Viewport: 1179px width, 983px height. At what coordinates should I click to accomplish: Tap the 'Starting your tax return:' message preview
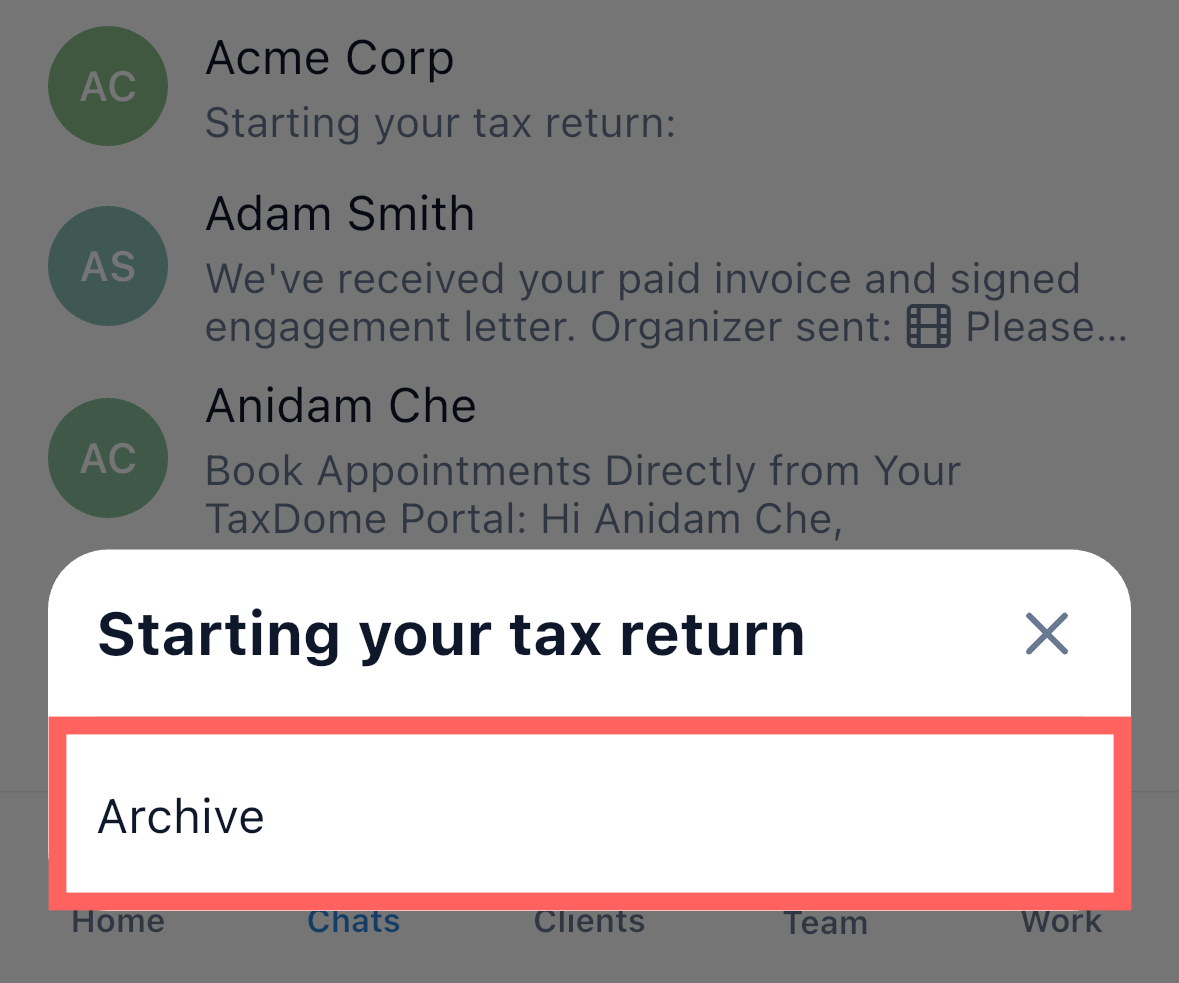pos(440,124)
